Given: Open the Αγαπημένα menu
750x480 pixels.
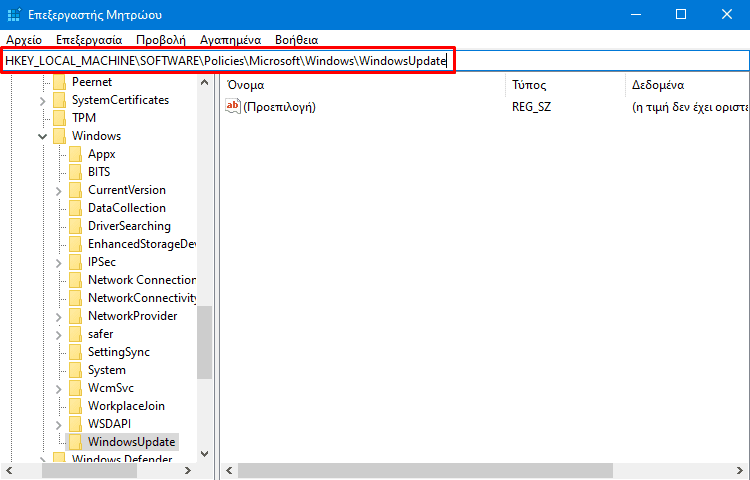Looking at the screenshot, I should point(231,40).
